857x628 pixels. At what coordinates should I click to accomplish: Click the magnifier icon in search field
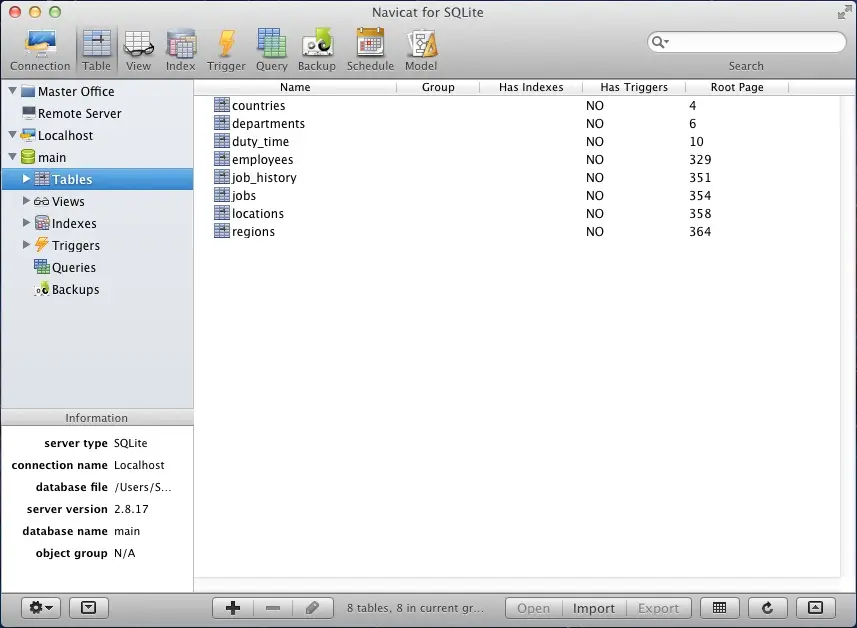659,42
